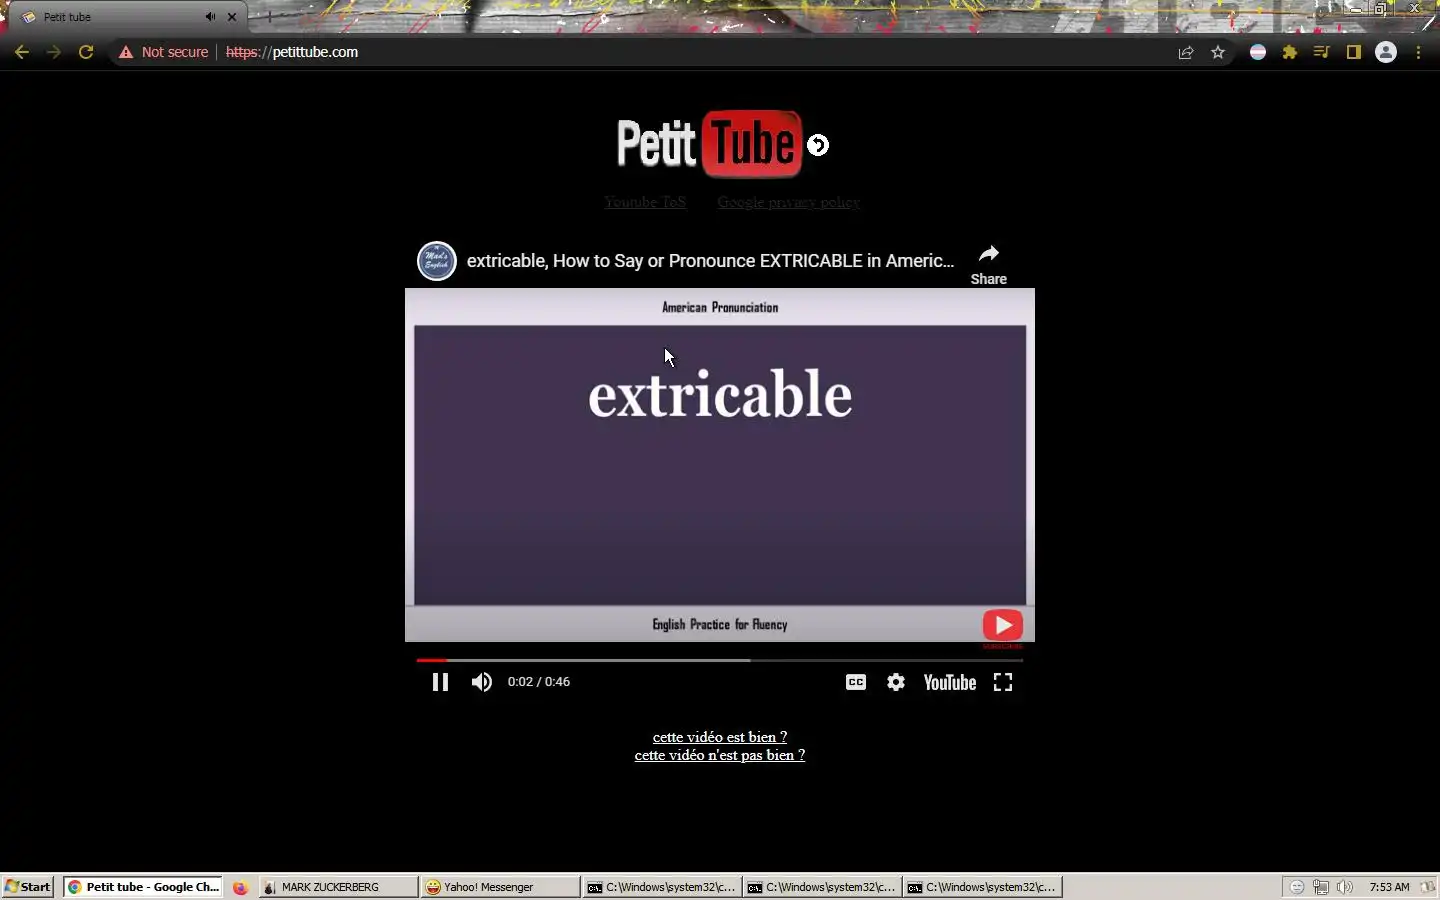Open the striped flag extension icon
The image size is (1440, 900).
(x=1258, y=52)
